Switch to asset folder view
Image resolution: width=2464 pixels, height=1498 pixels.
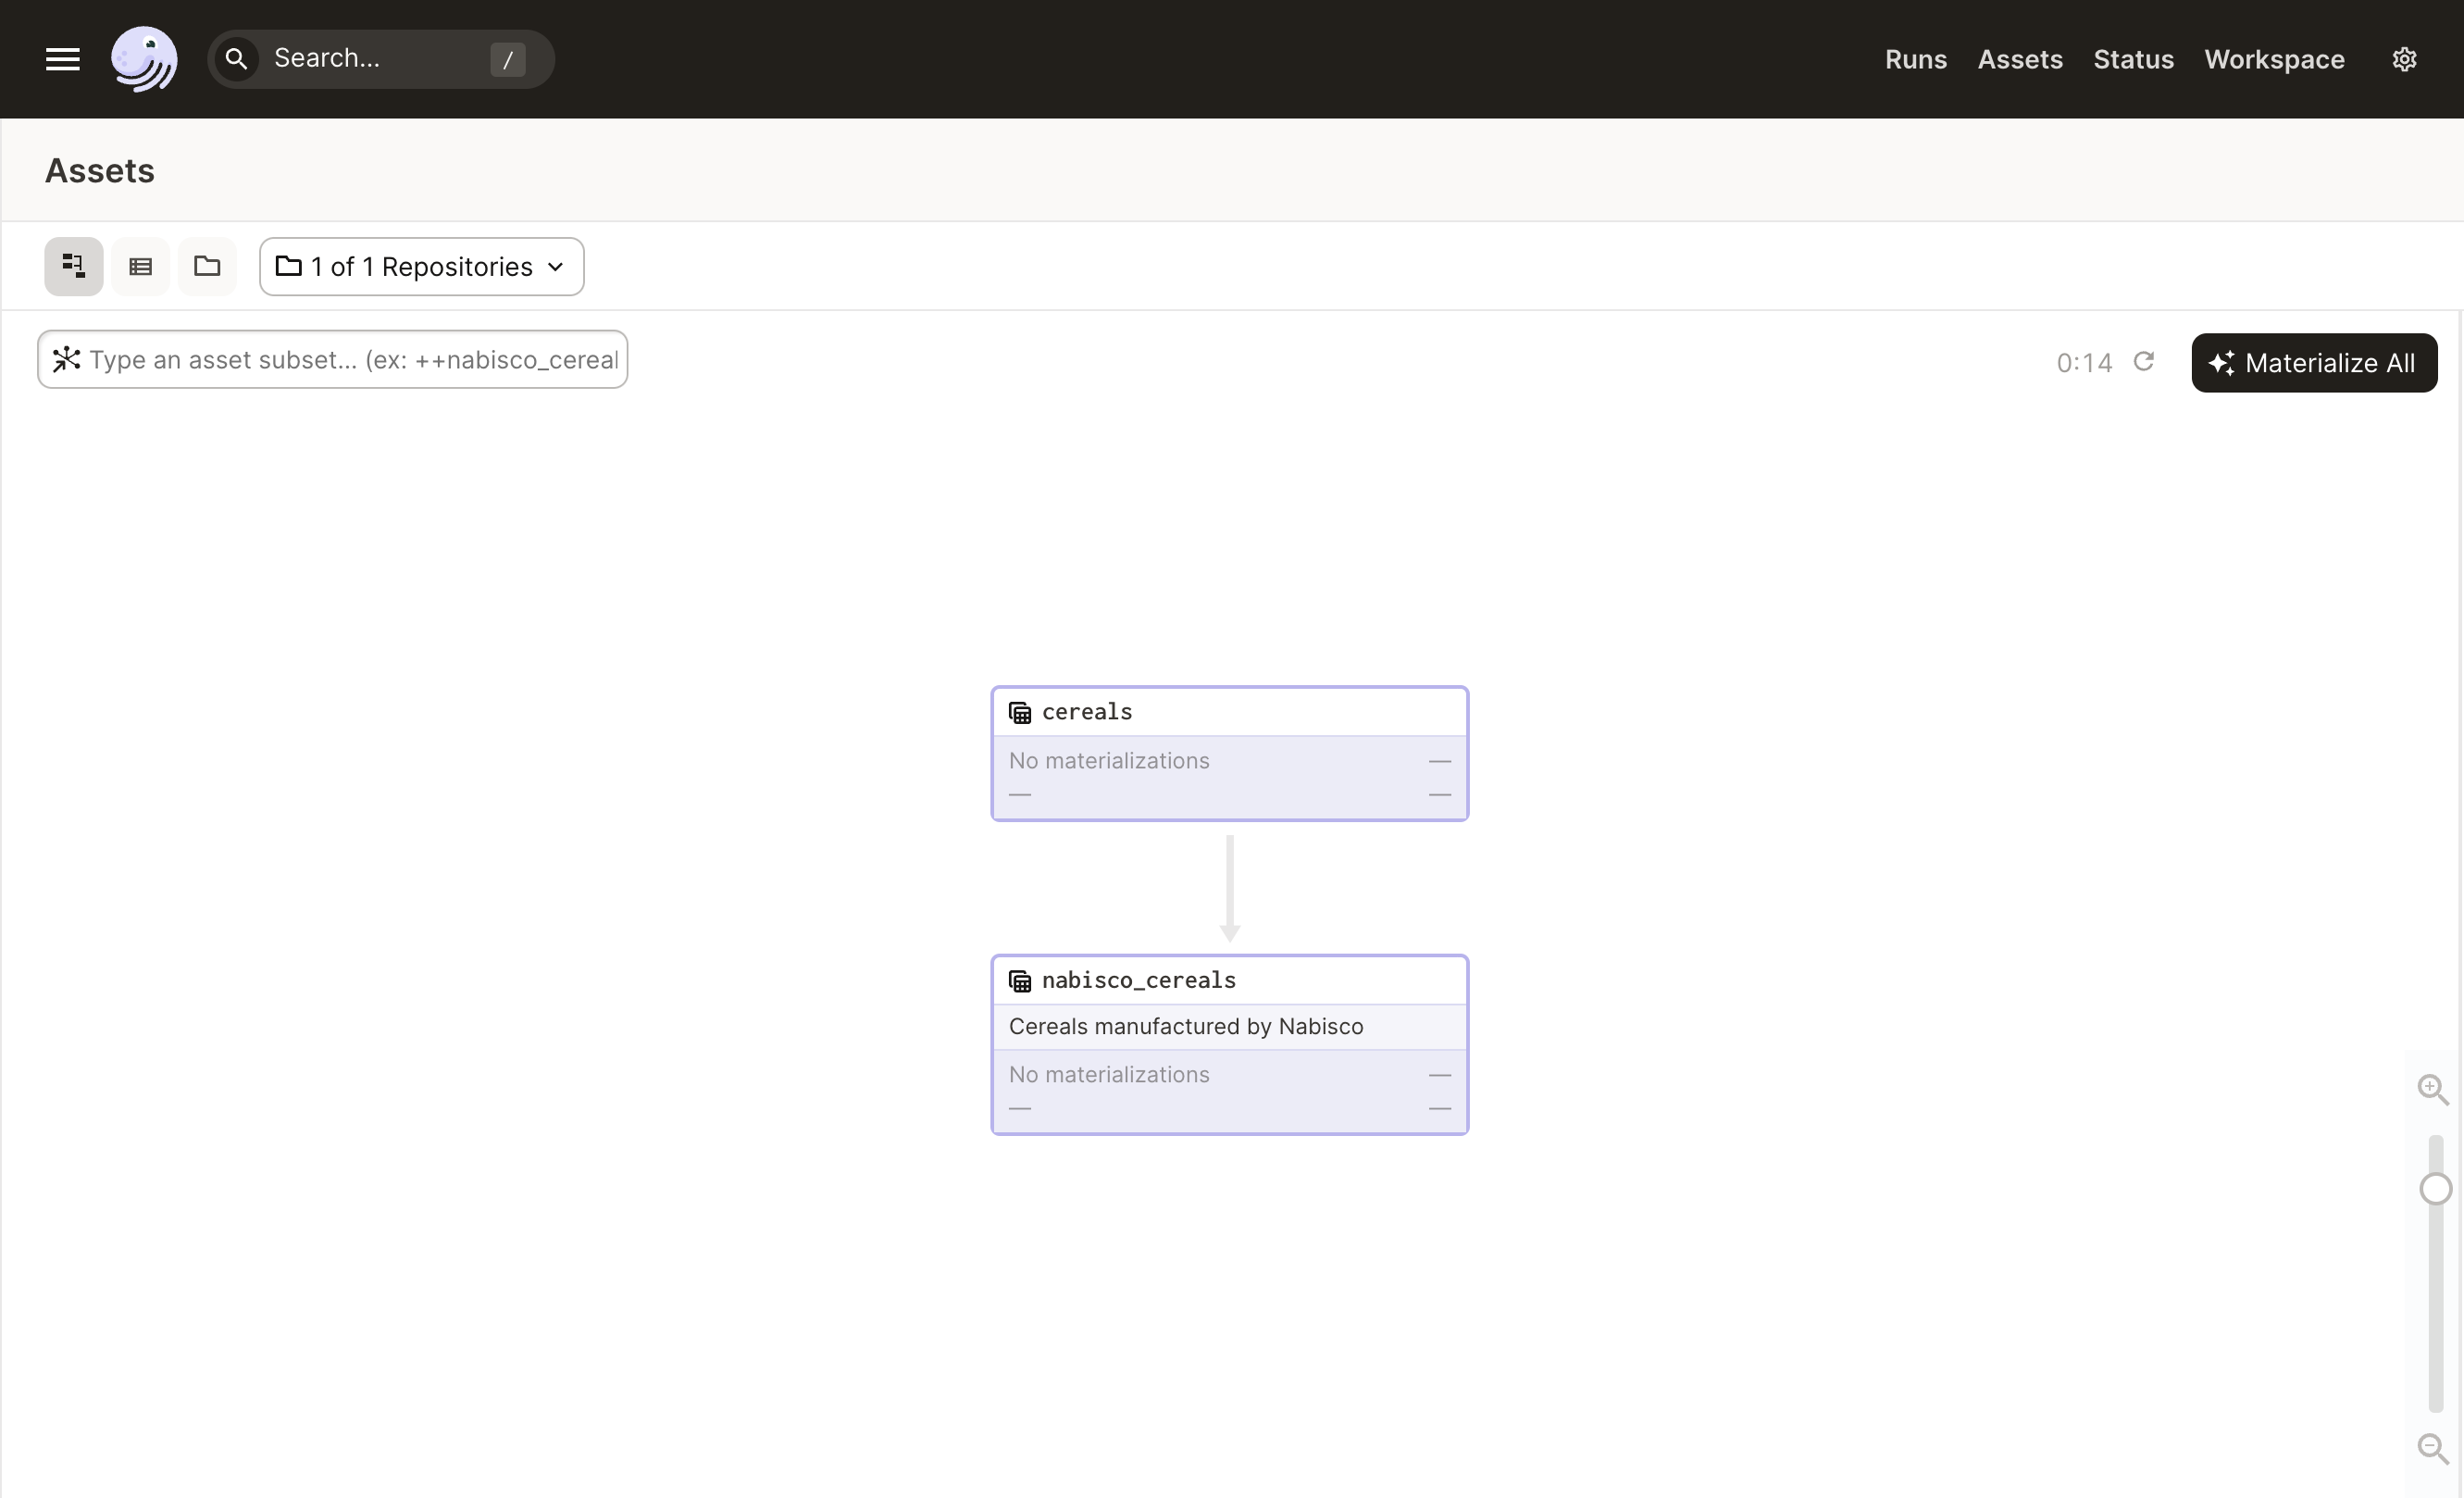tap(207, 266)
